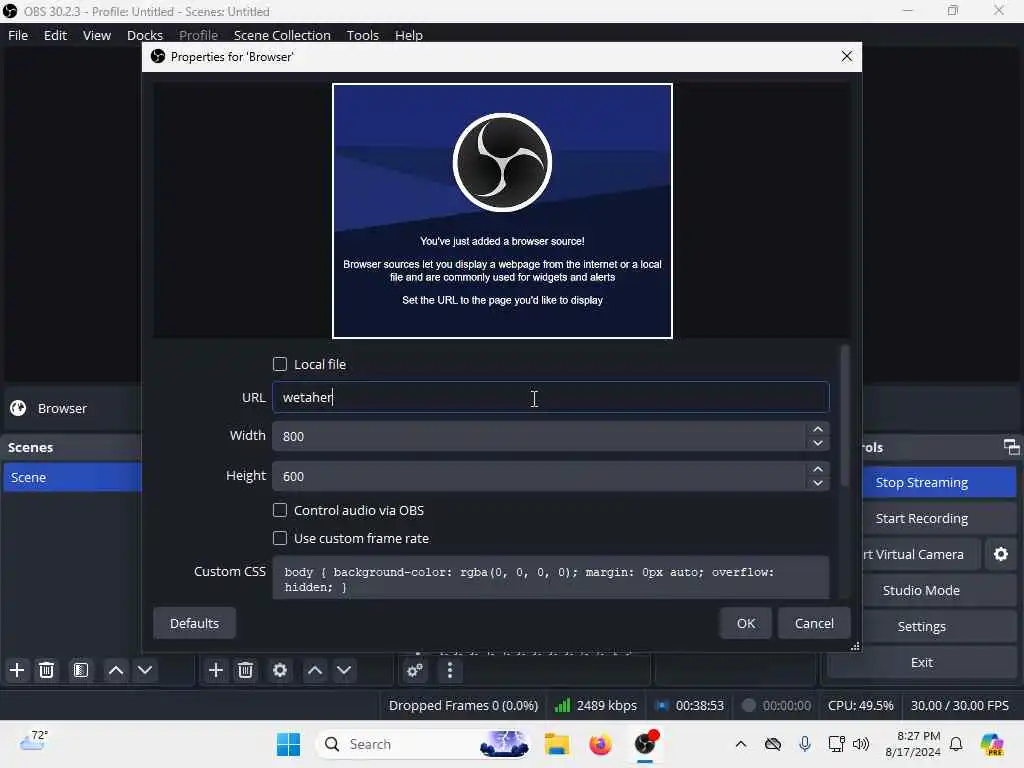Click the Custom CSS text area
The image size is (1024, 768).
551,578
